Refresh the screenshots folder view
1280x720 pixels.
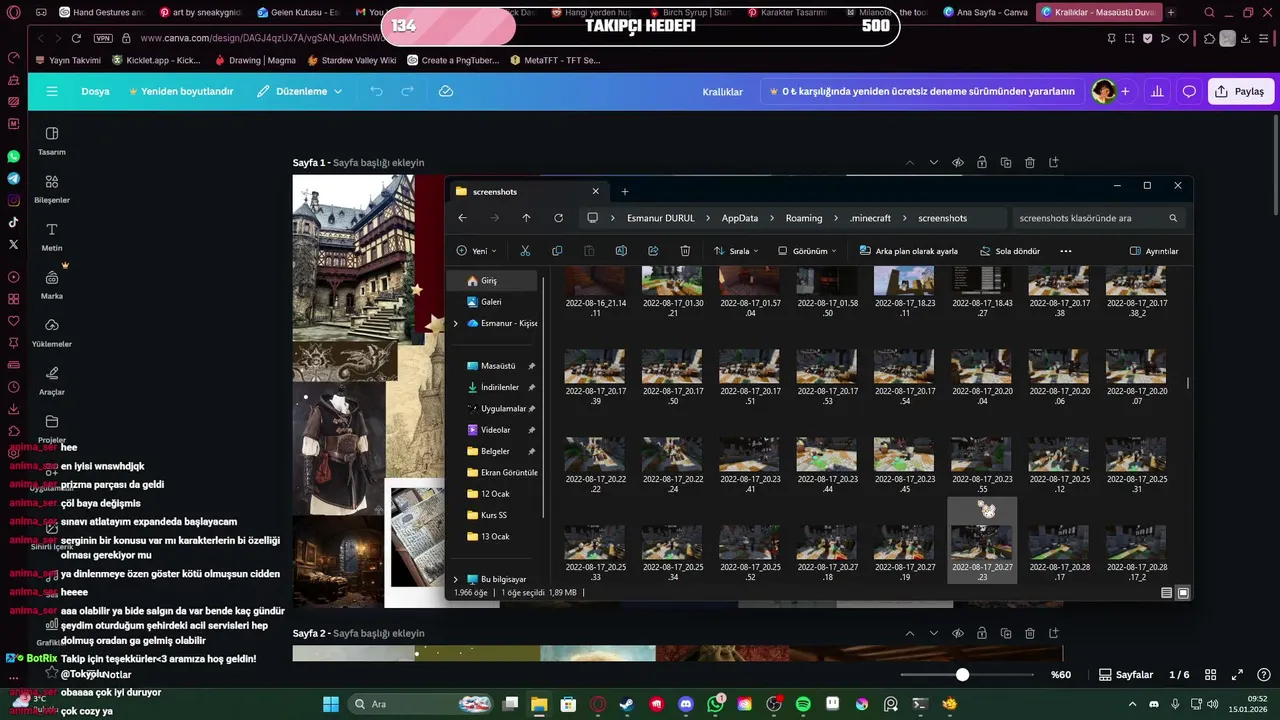click(x=558, y=218)
